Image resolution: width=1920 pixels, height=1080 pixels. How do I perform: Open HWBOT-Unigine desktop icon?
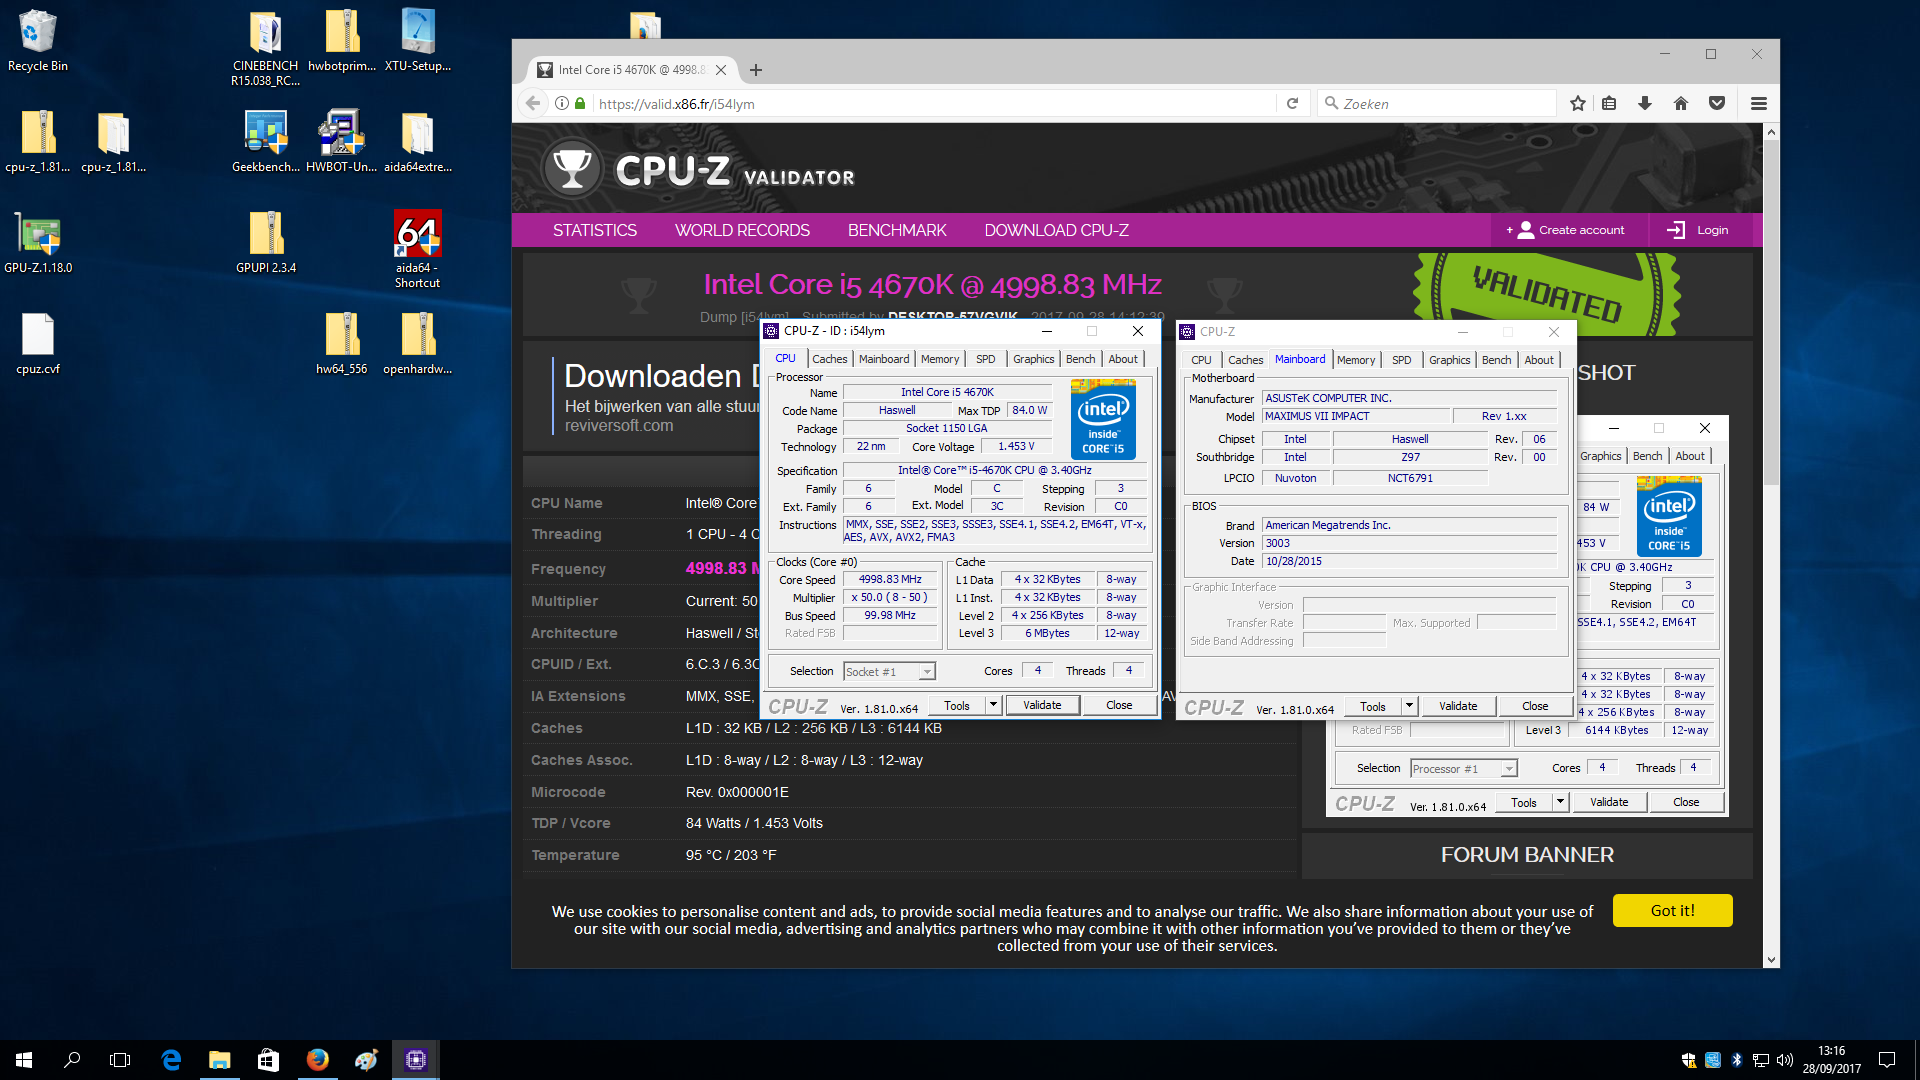(342, 141)
